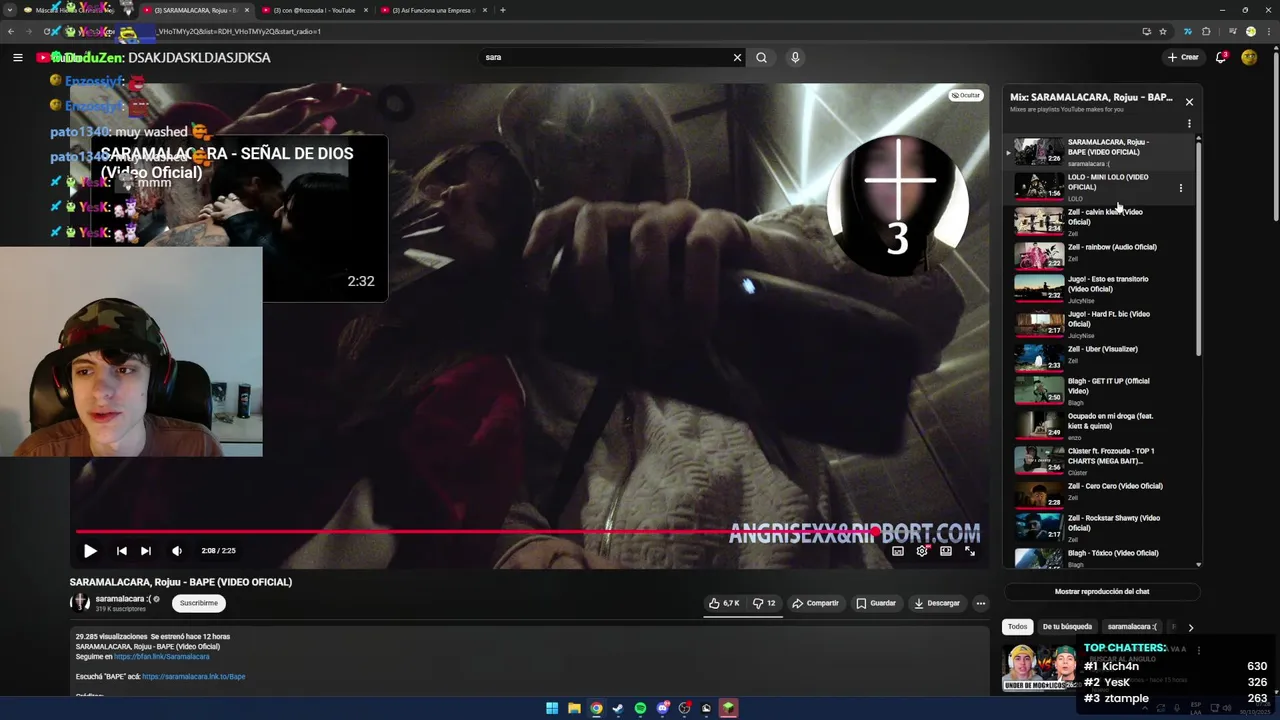Select Zell - Rockstar Shawty playlist item
This screenshot has height=720, width=1280.
pos(1098,527)
